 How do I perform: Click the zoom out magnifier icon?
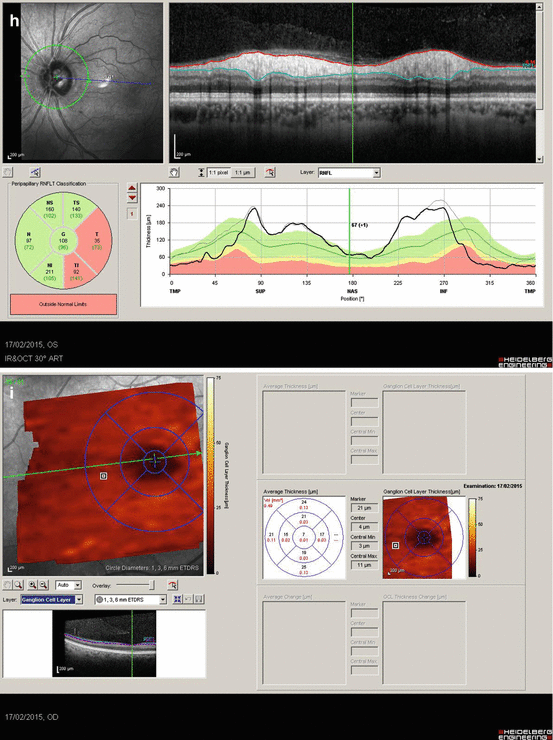(x=43, y=585)
